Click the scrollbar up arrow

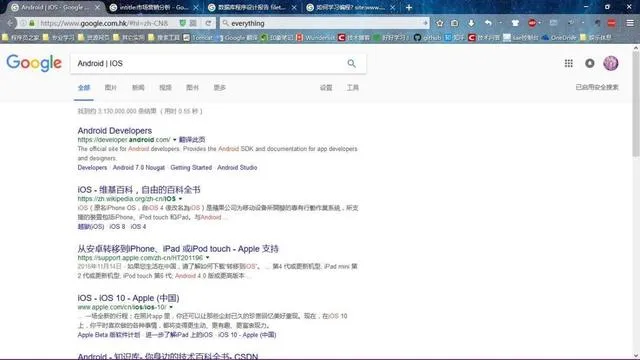click(x=636, y=48)
